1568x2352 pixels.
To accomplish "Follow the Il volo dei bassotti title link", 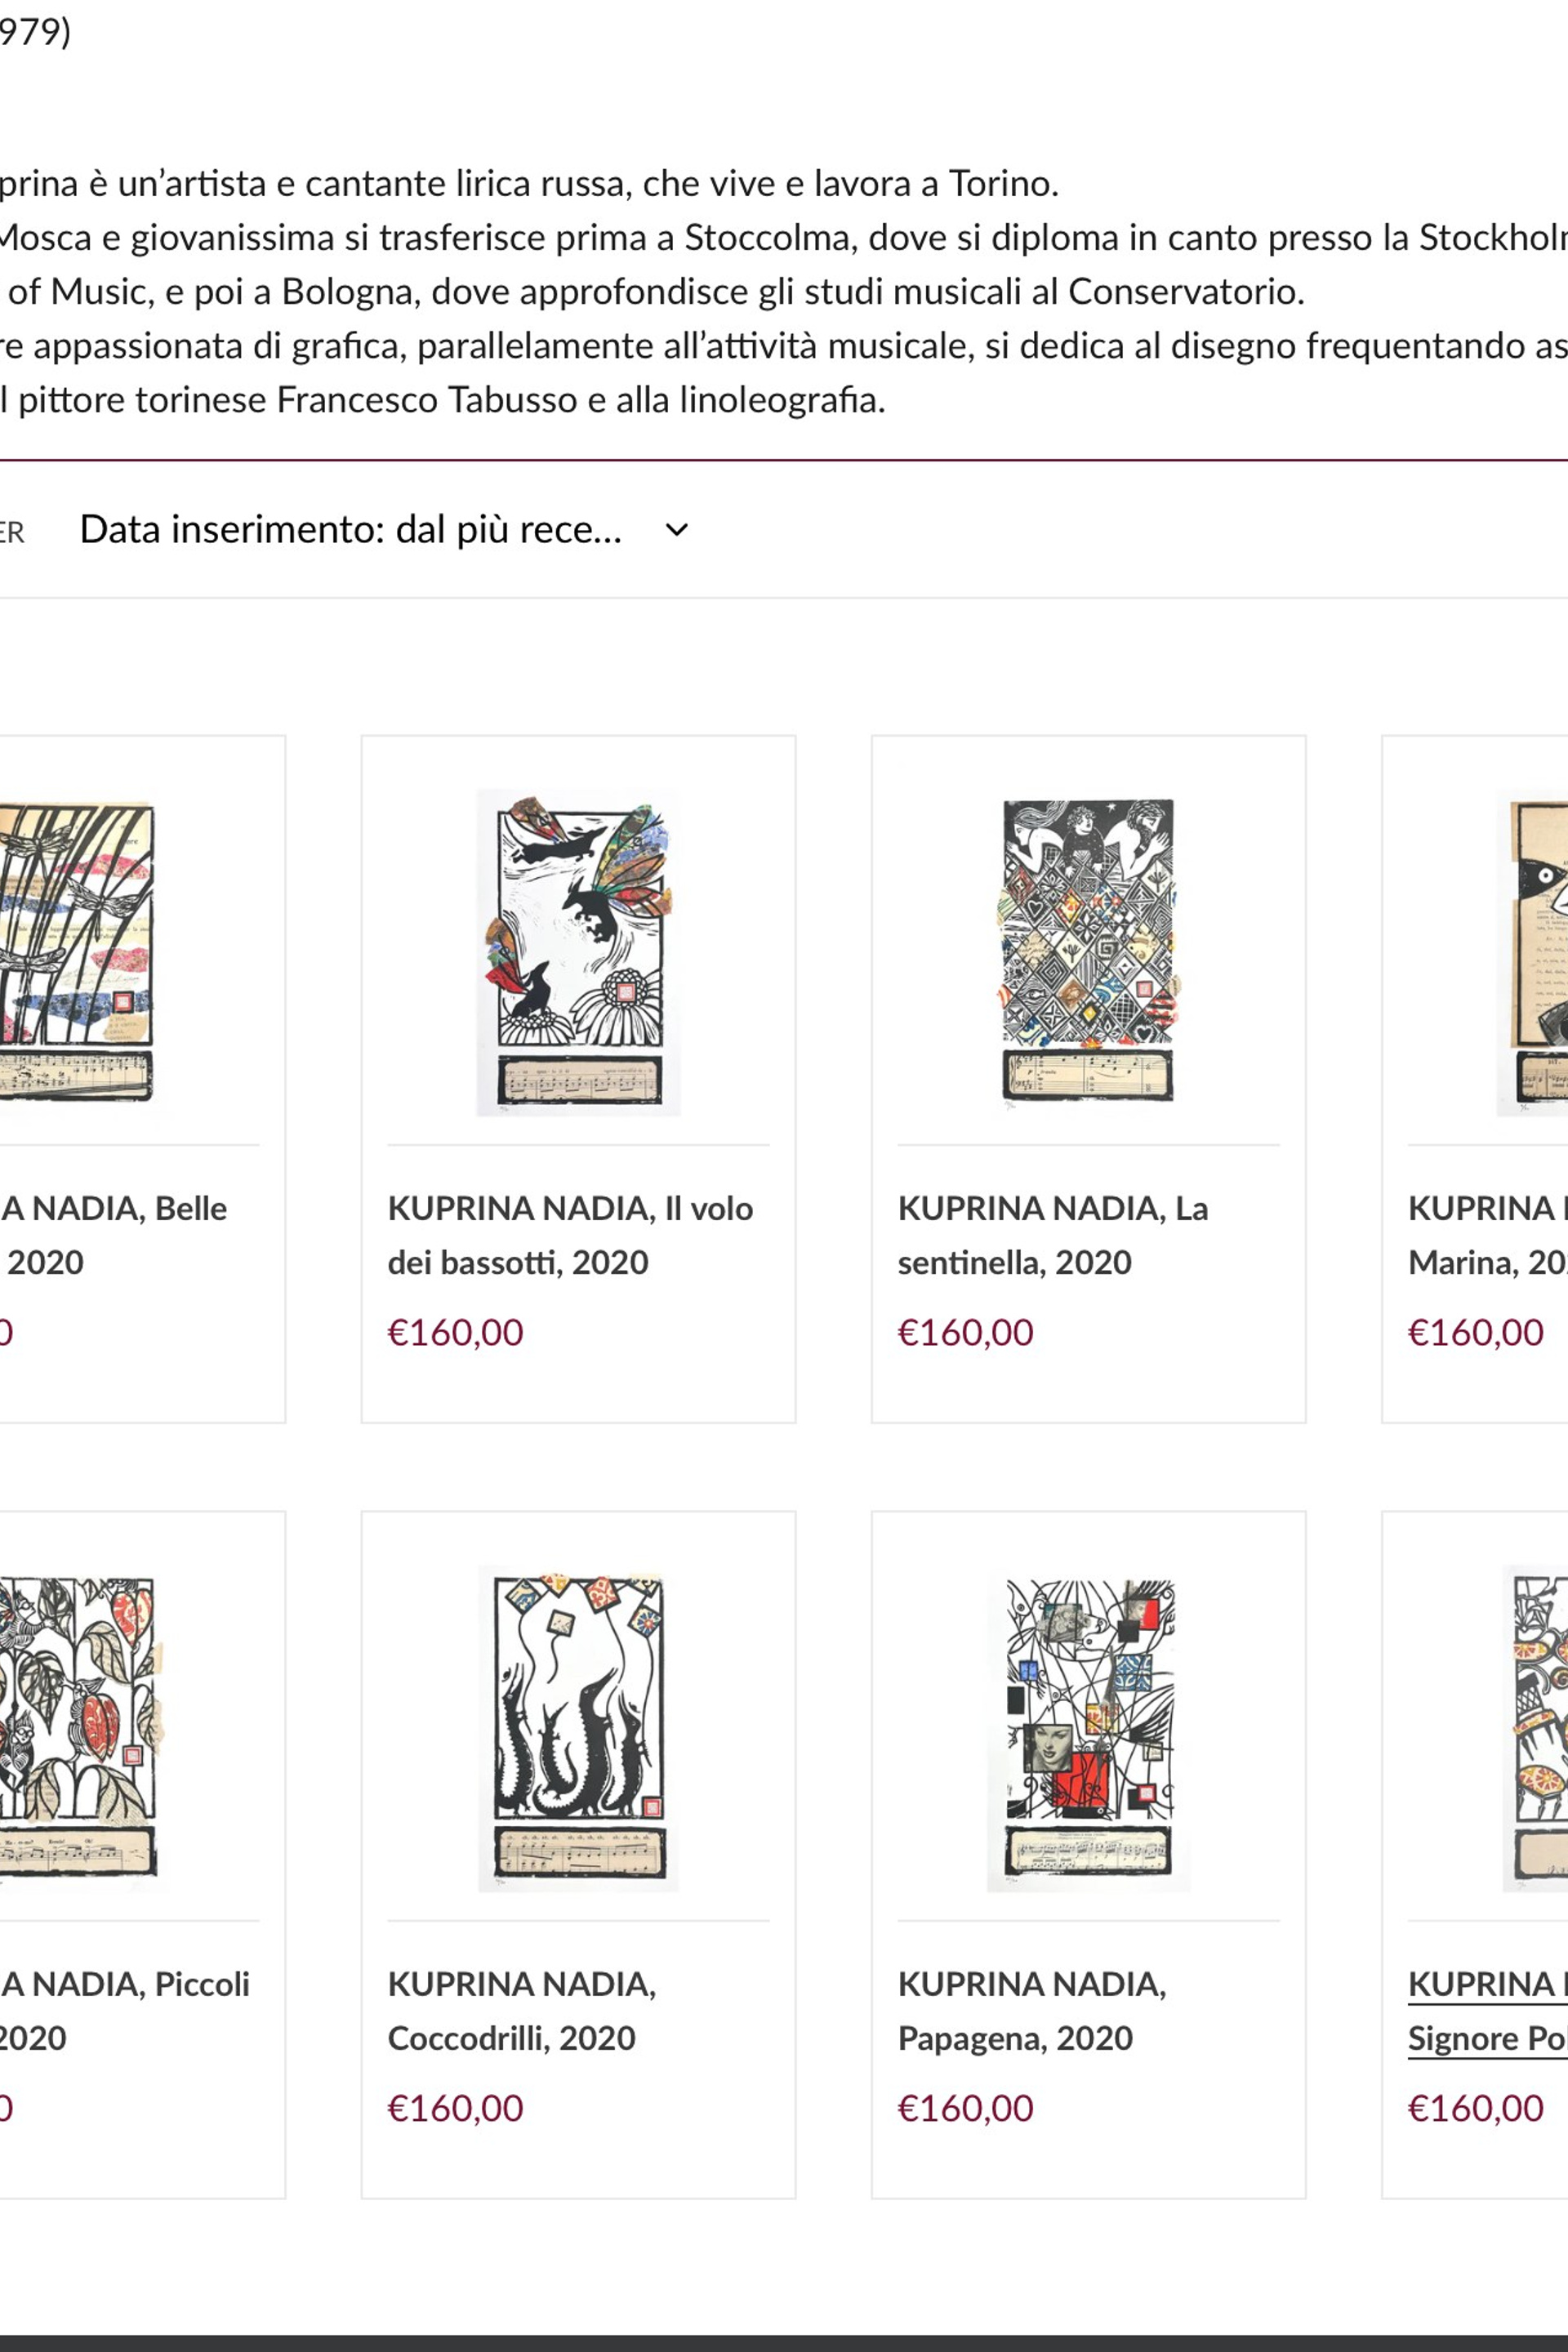I will [x=570, y=1235].
